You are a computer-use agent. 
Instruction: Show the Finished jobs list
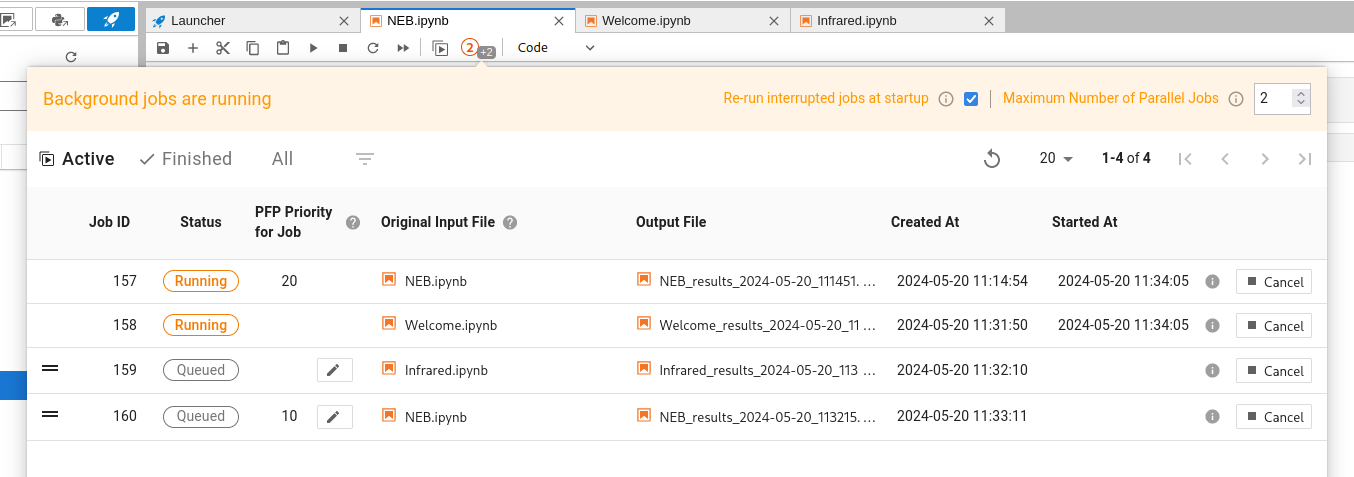[186, 159]
